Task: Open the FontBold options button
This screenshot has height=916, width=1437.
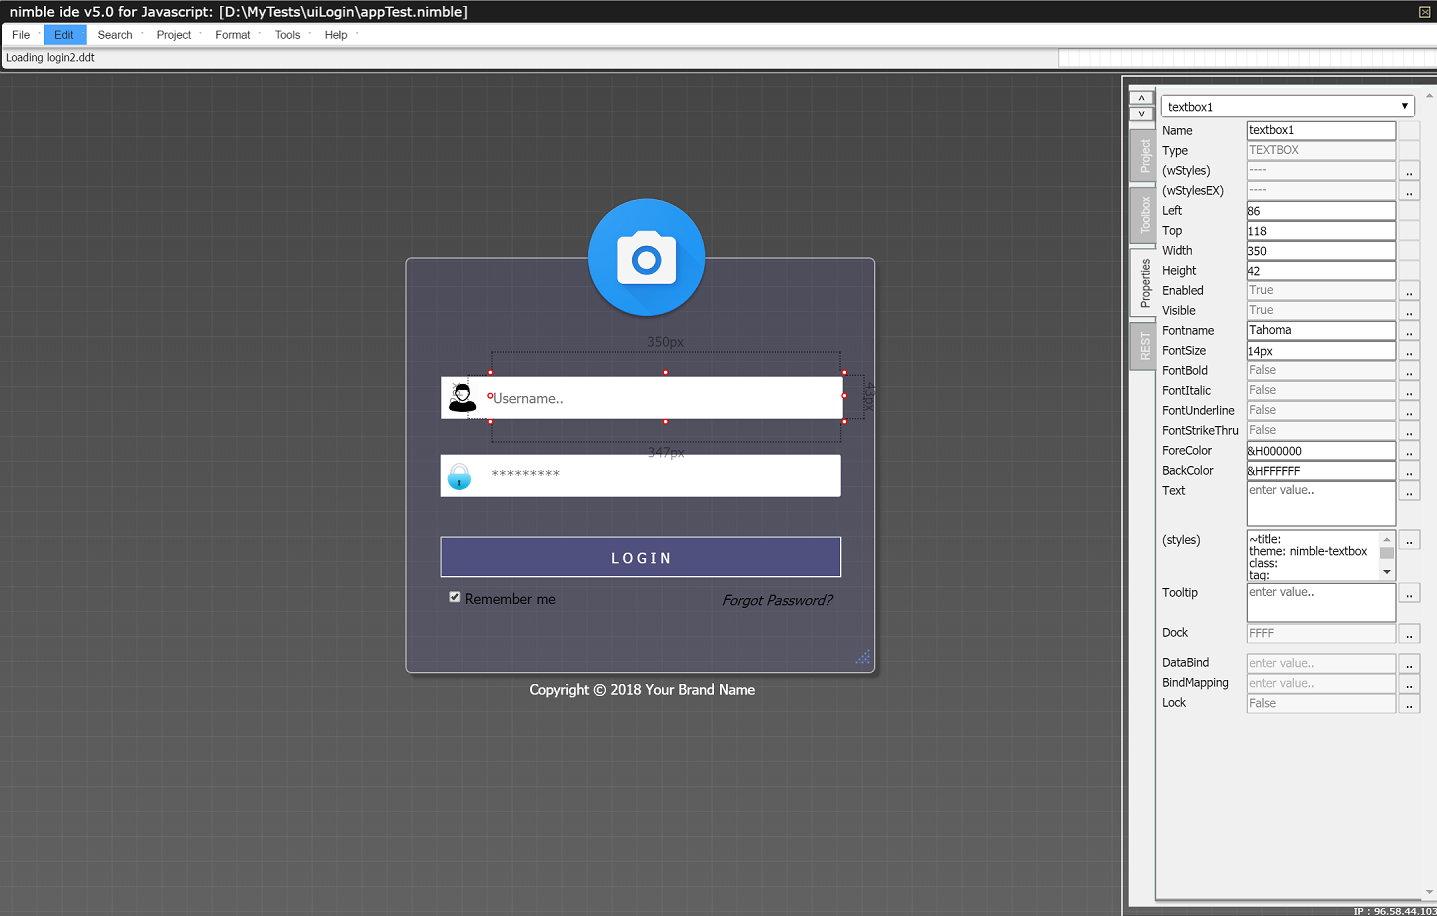Action: point(1409,371)
